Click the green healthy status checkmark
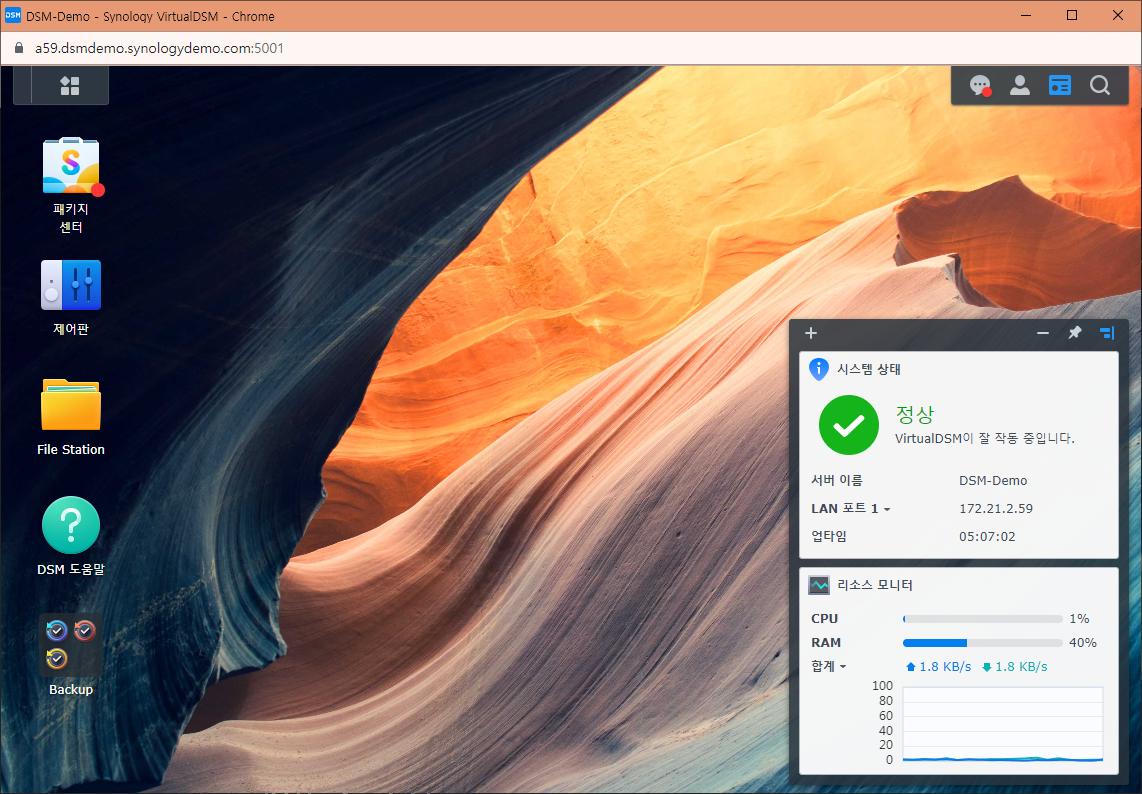The height and width of the screenshot is (794, 1142). tap(848, 425)
